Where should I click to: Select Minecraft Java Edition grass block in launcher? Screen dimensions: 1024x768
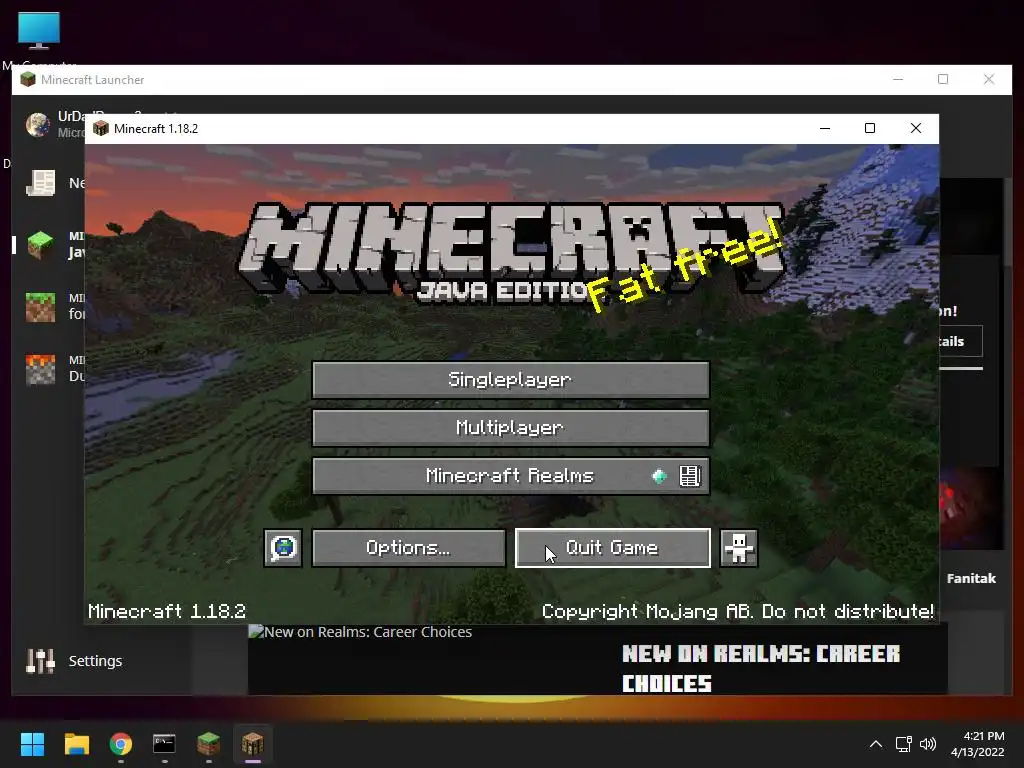40,244
